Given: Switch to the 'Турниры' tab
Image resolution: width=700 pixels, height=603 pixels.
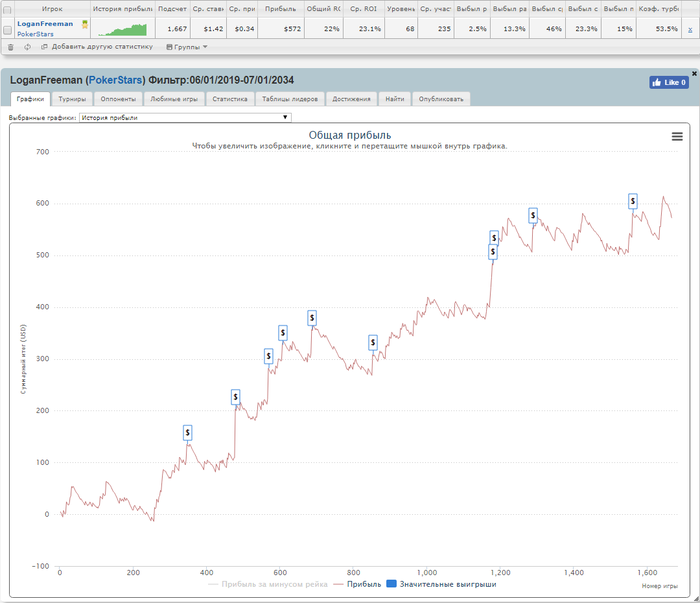Looking at the screenshot, I should tap(71, 99).
